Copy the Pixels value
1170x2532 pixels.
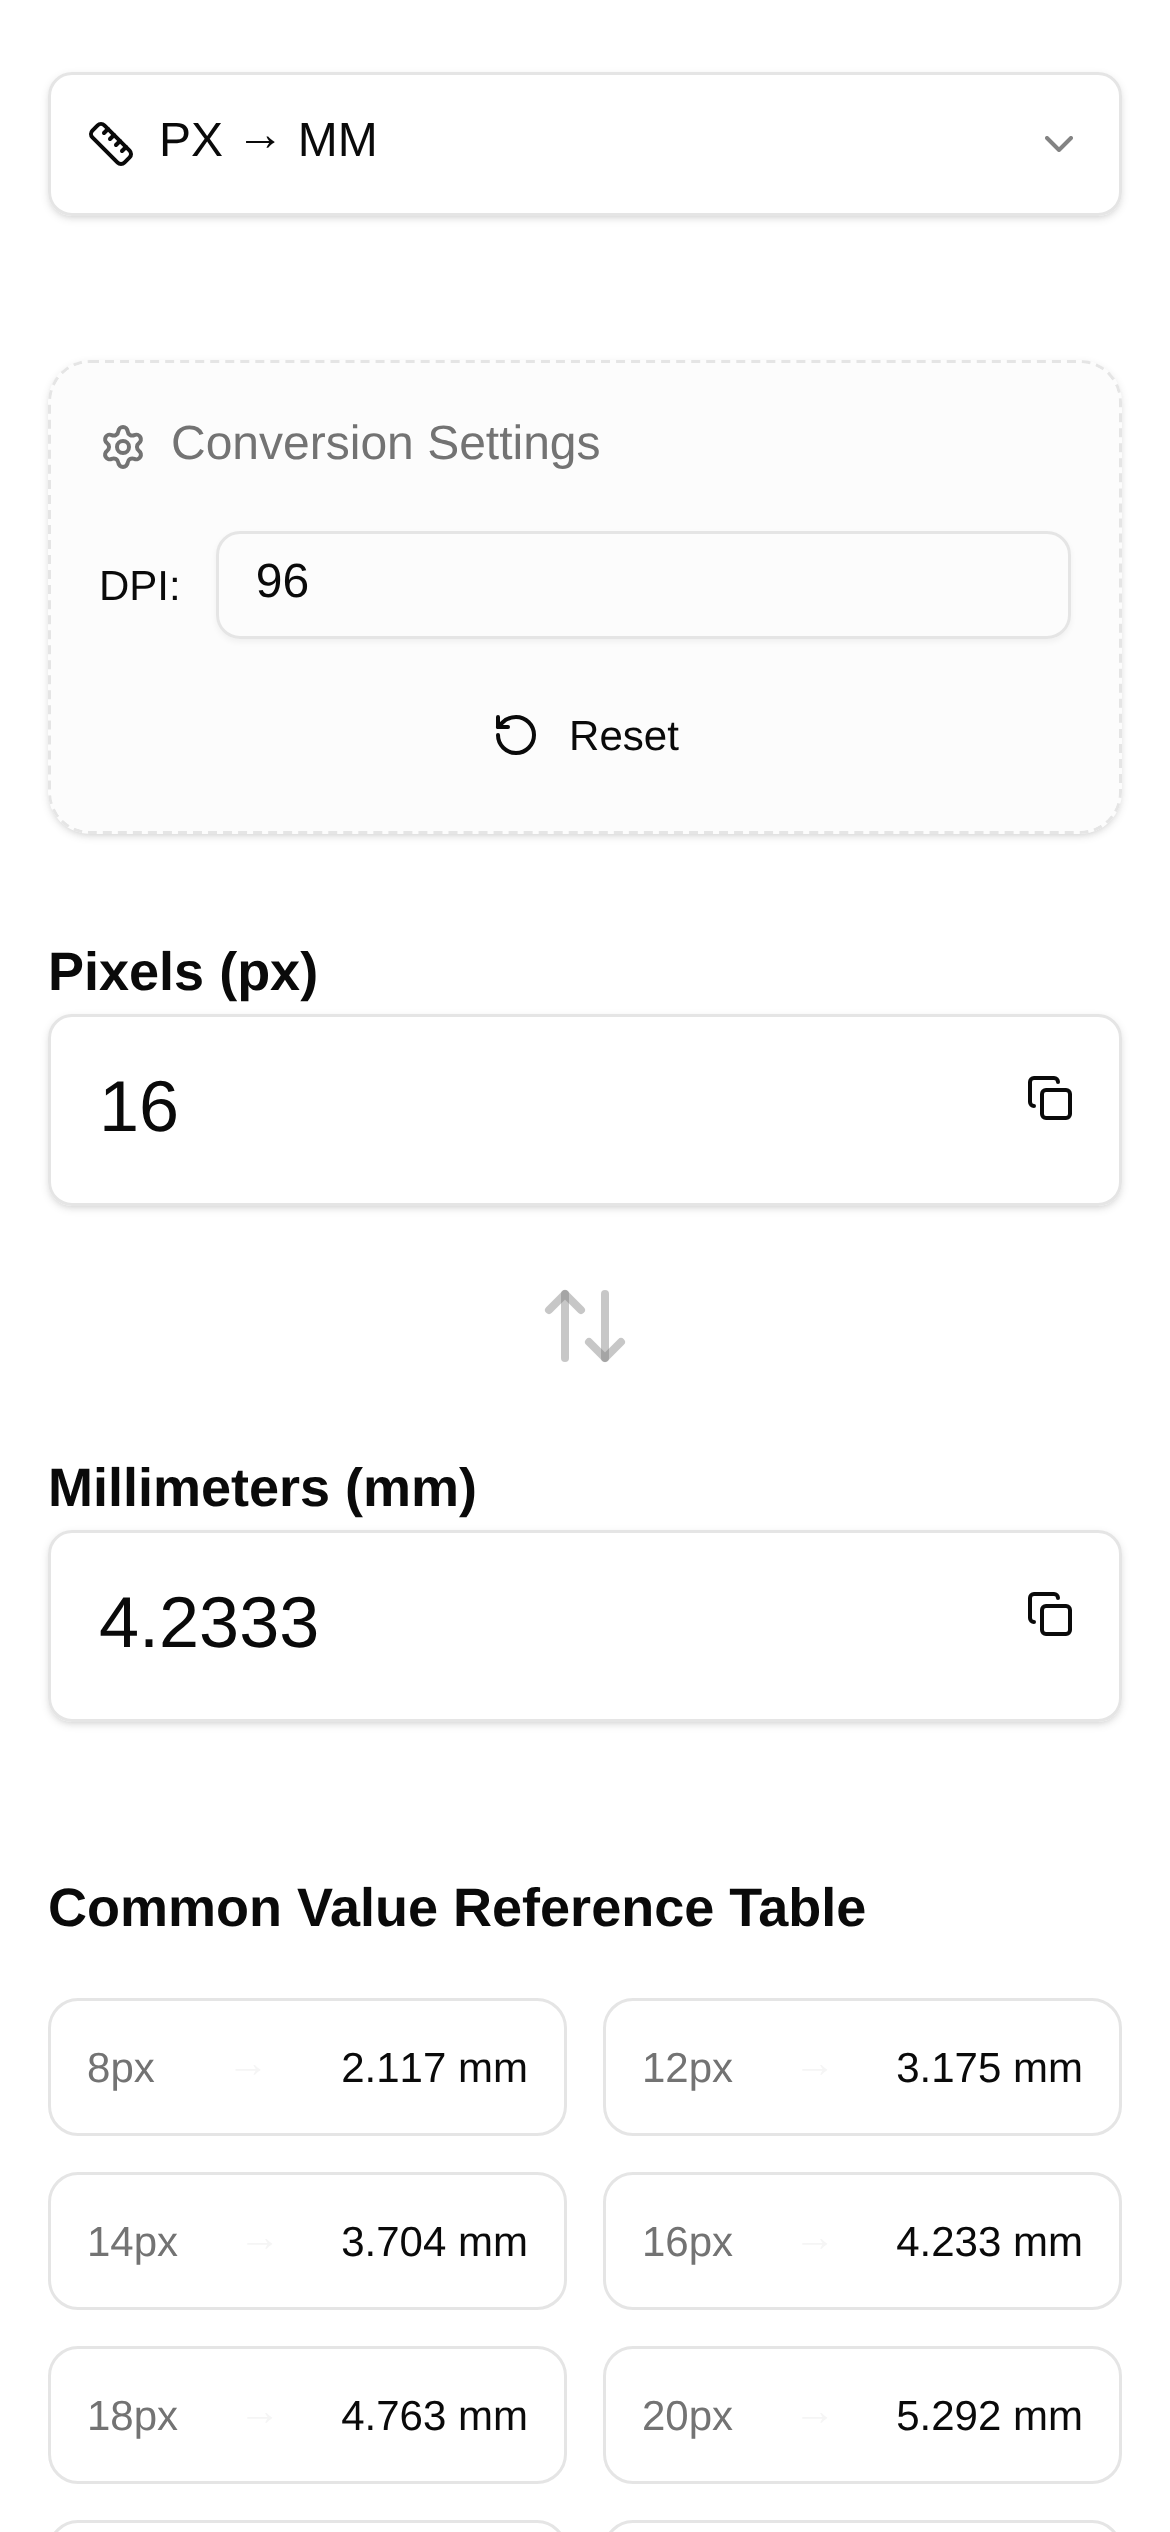coord(1050,1098)
